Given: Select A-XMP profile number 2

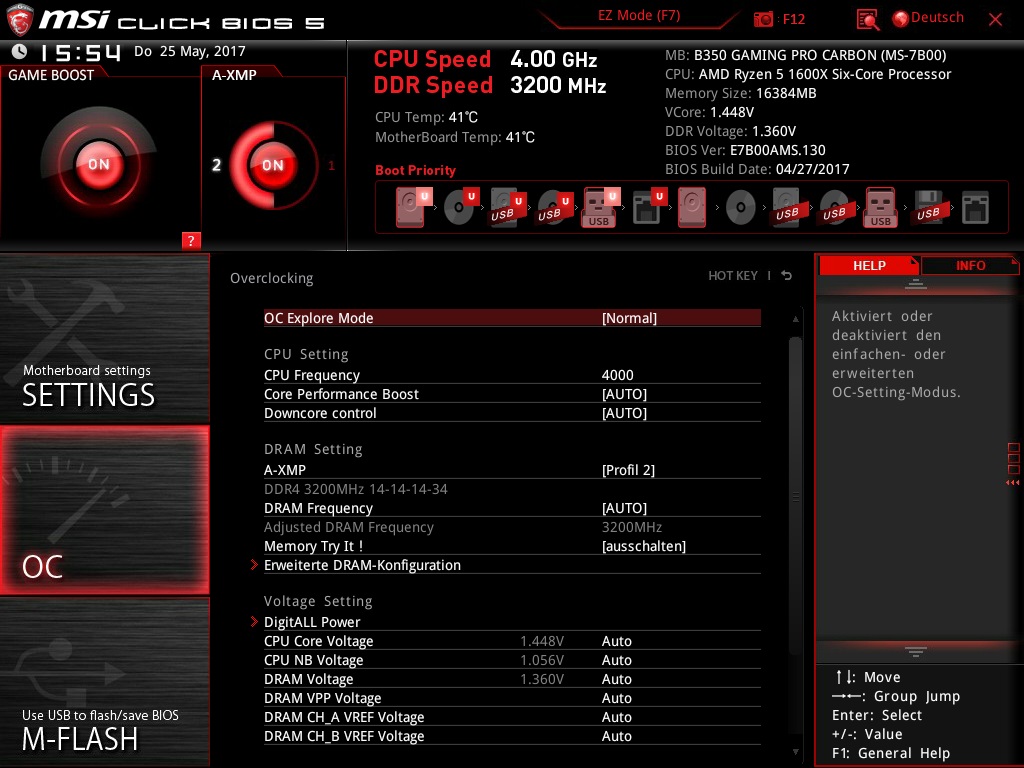Looking at the screenshot, I should point(217,165).
